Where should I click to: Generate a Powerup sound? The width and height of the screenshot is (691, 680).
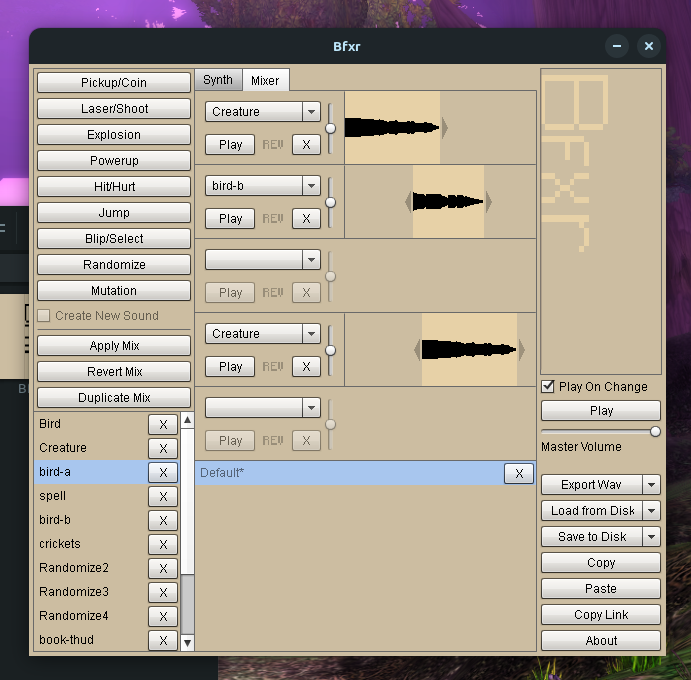pyautogui.click(x=114, y=160)
